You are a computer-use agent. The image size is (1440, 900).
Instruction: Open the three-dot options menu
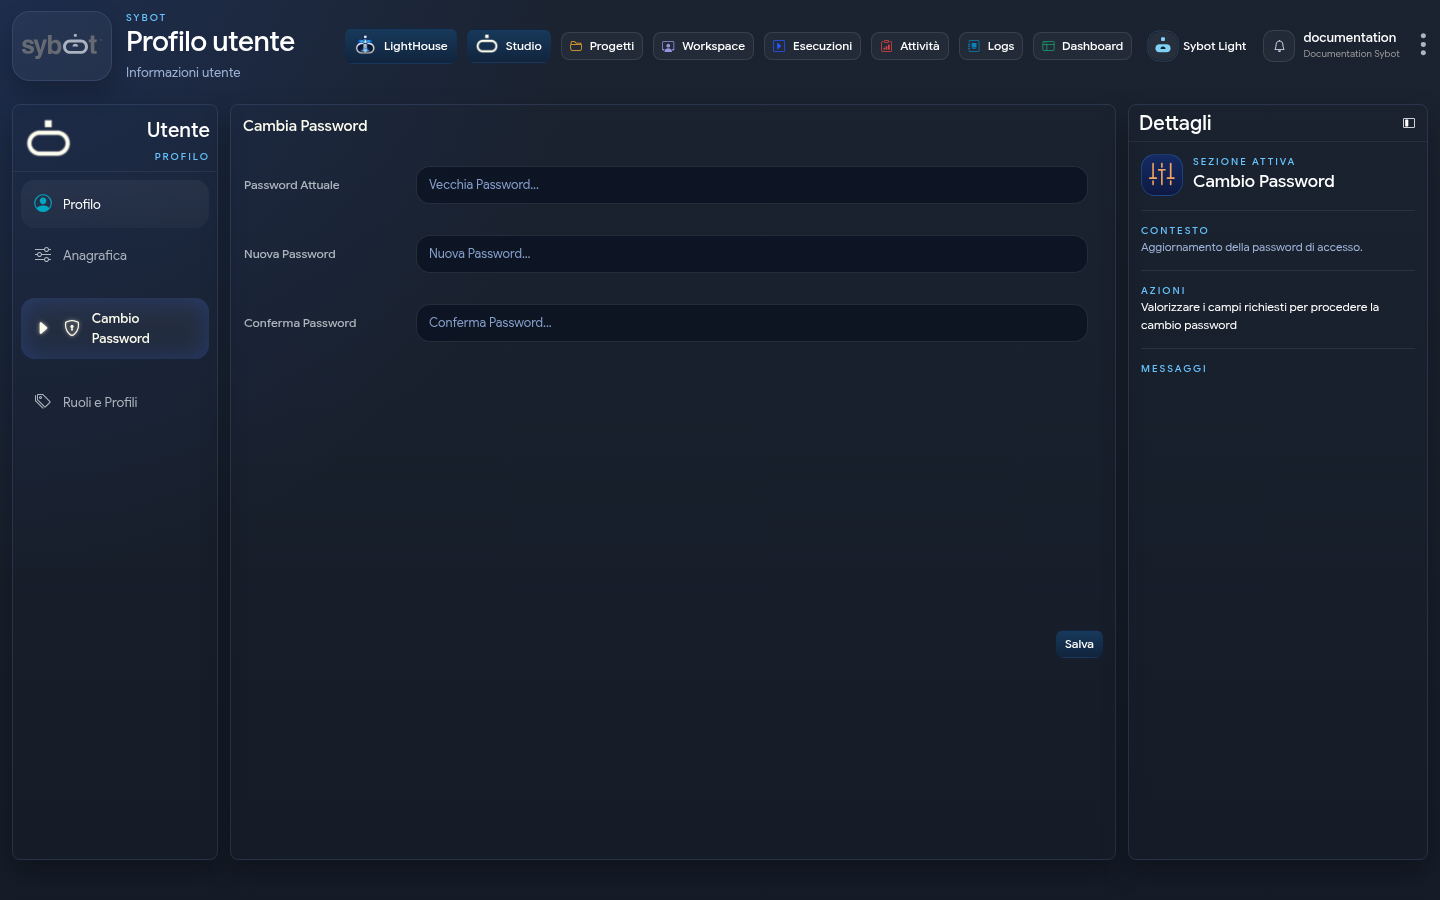[x=1423, y=45]
